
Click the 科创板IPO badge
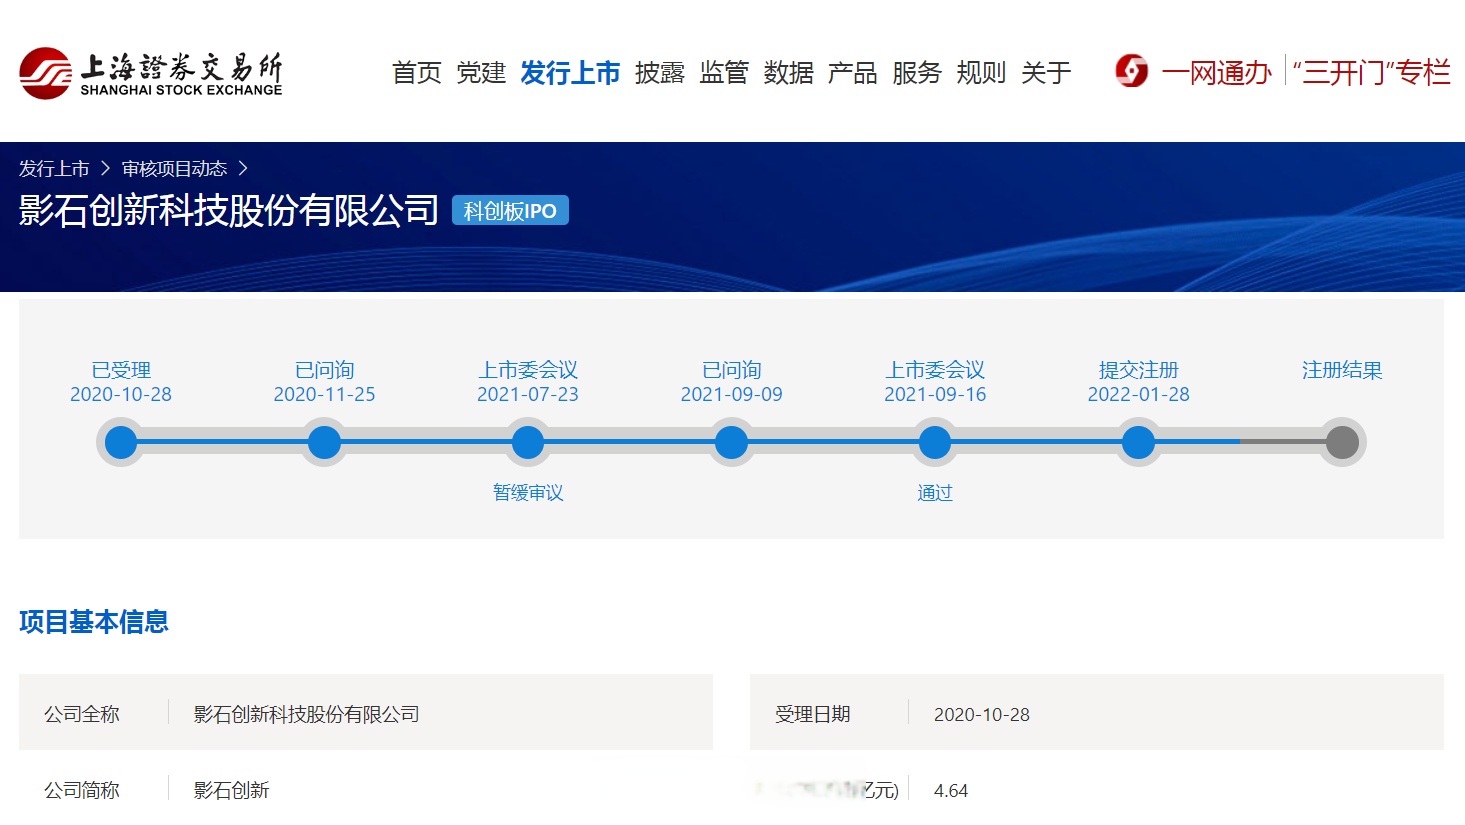tap(510, 211)
